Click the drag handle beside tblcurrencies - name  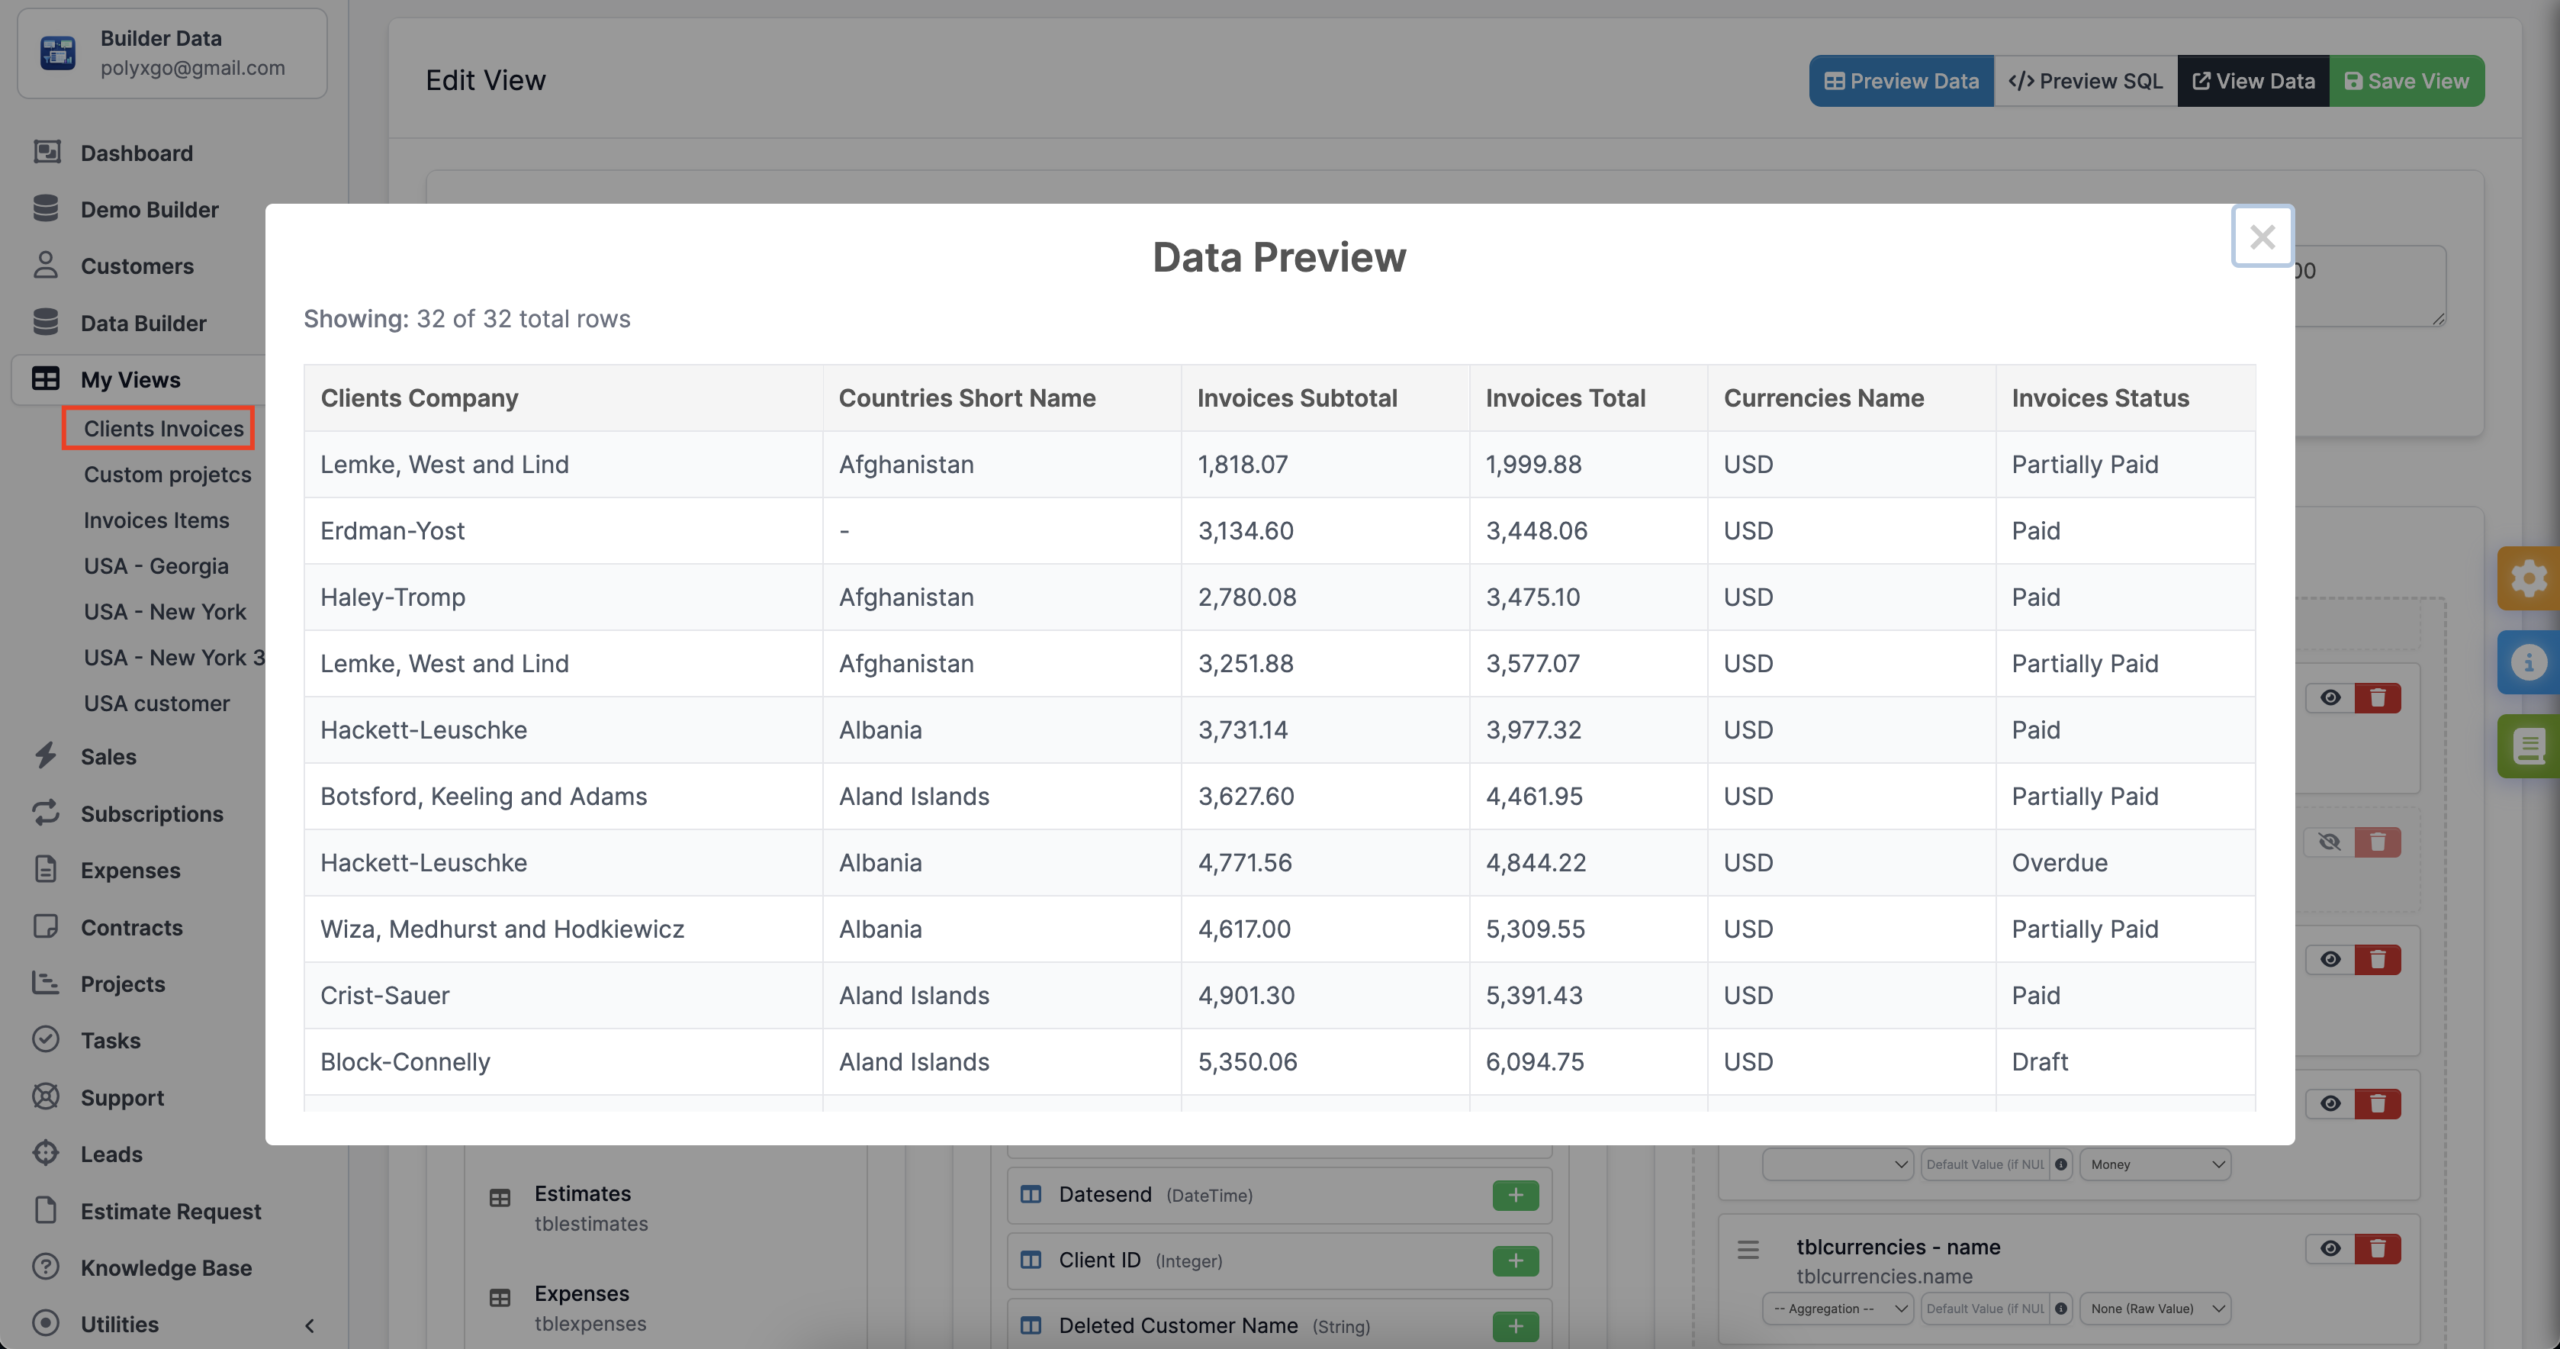[x=1748, y=1250]
